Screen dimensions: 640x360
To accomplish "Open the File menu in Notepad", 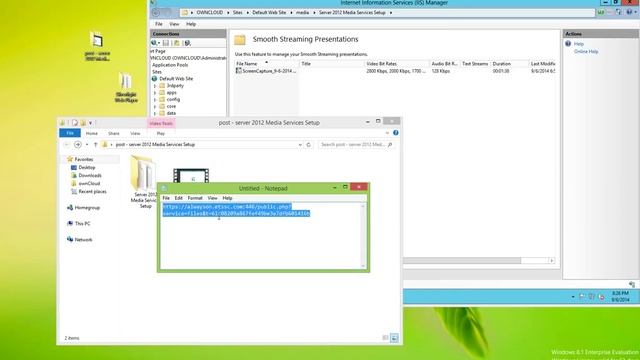I will click(x=166, y=198).
